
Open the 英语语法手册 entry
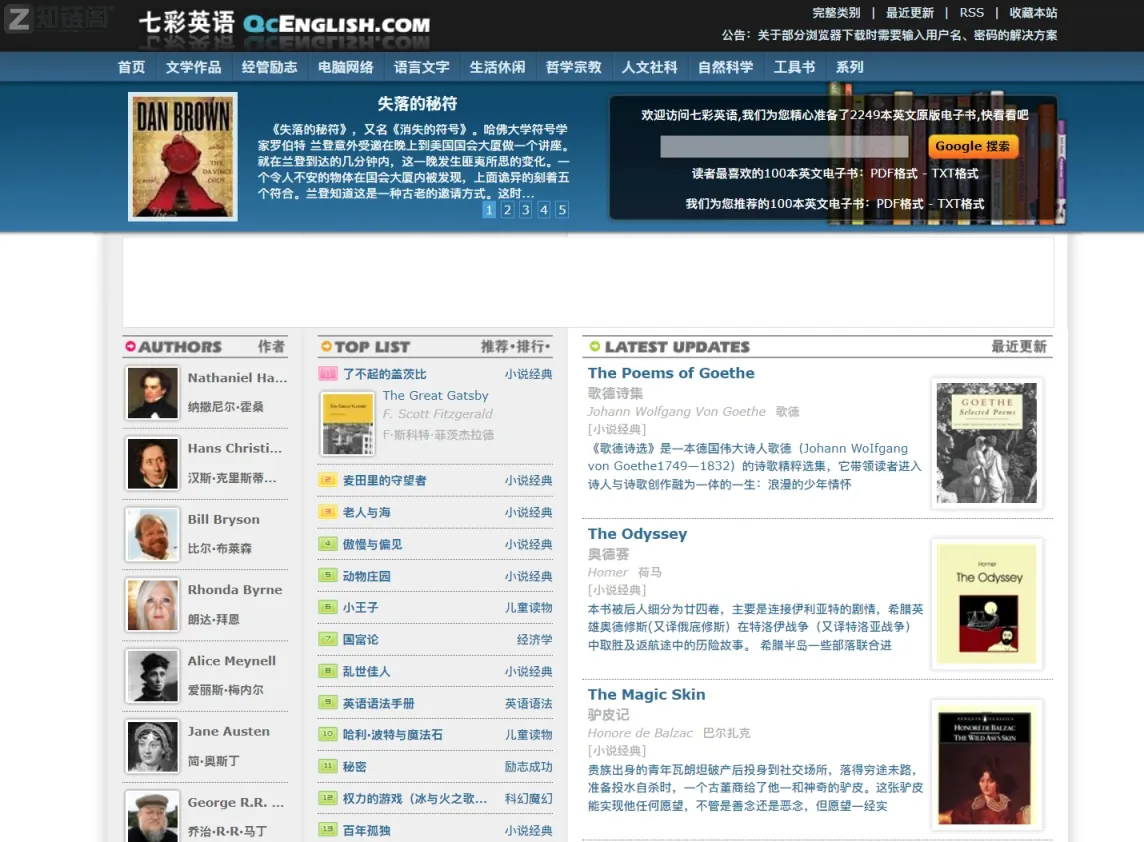point(378,704)
